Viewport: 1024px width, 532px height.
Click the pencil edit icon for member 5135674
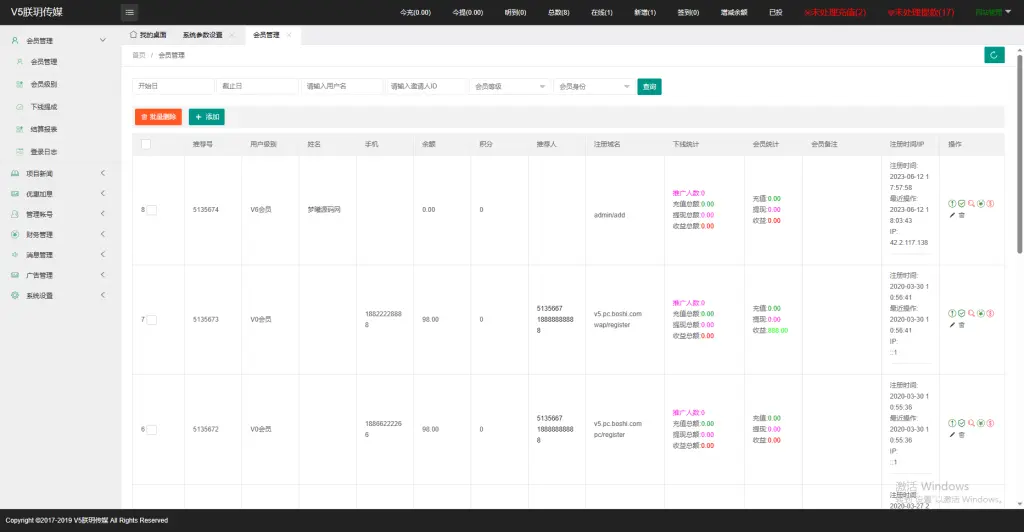(952, 215)
